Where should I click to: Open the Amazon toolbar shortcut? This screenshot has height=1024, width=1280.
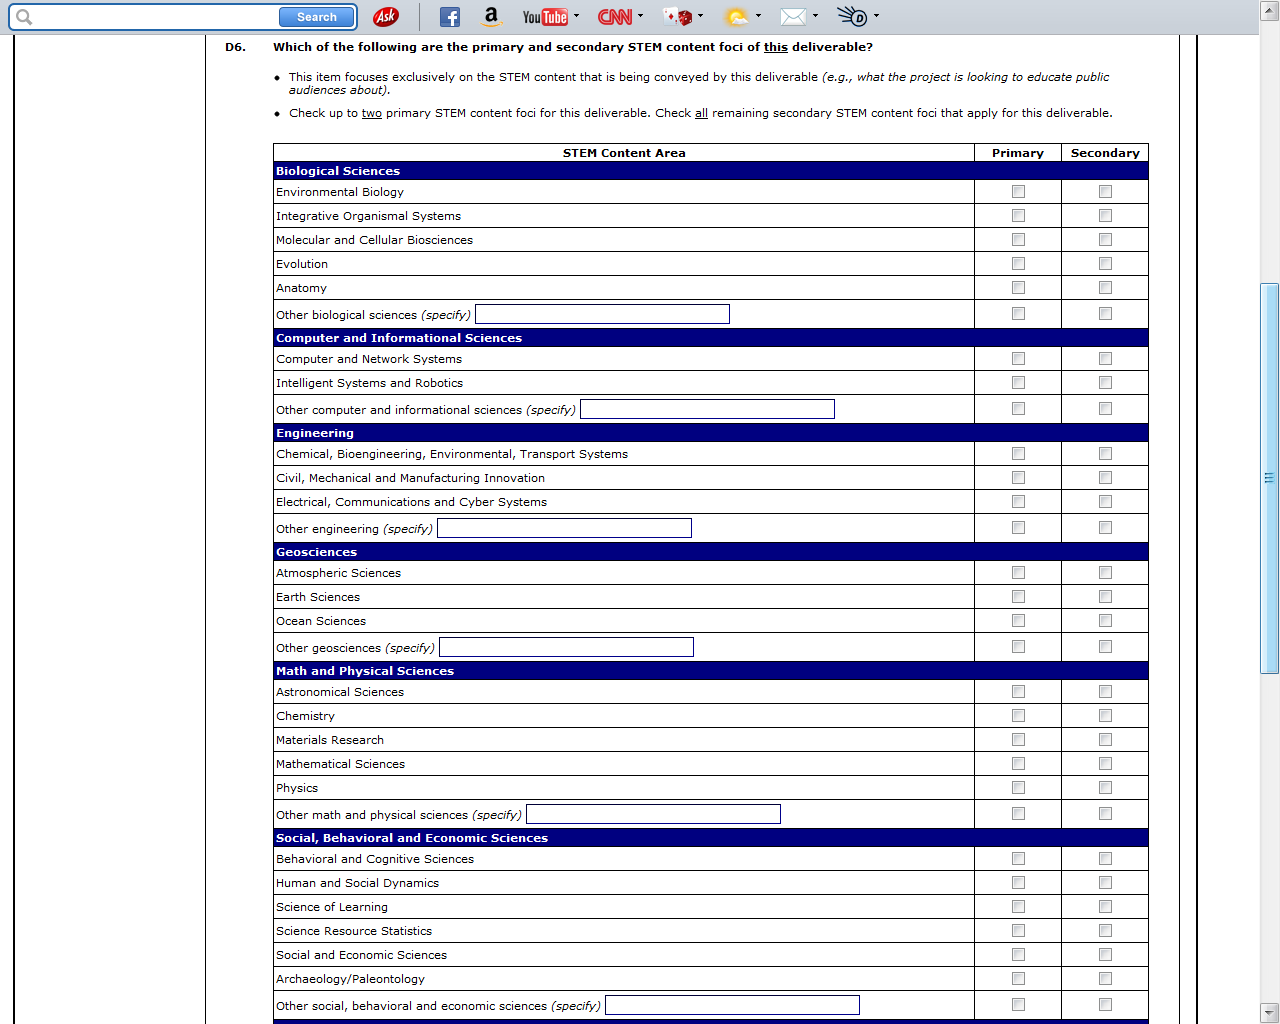(491, 16)
